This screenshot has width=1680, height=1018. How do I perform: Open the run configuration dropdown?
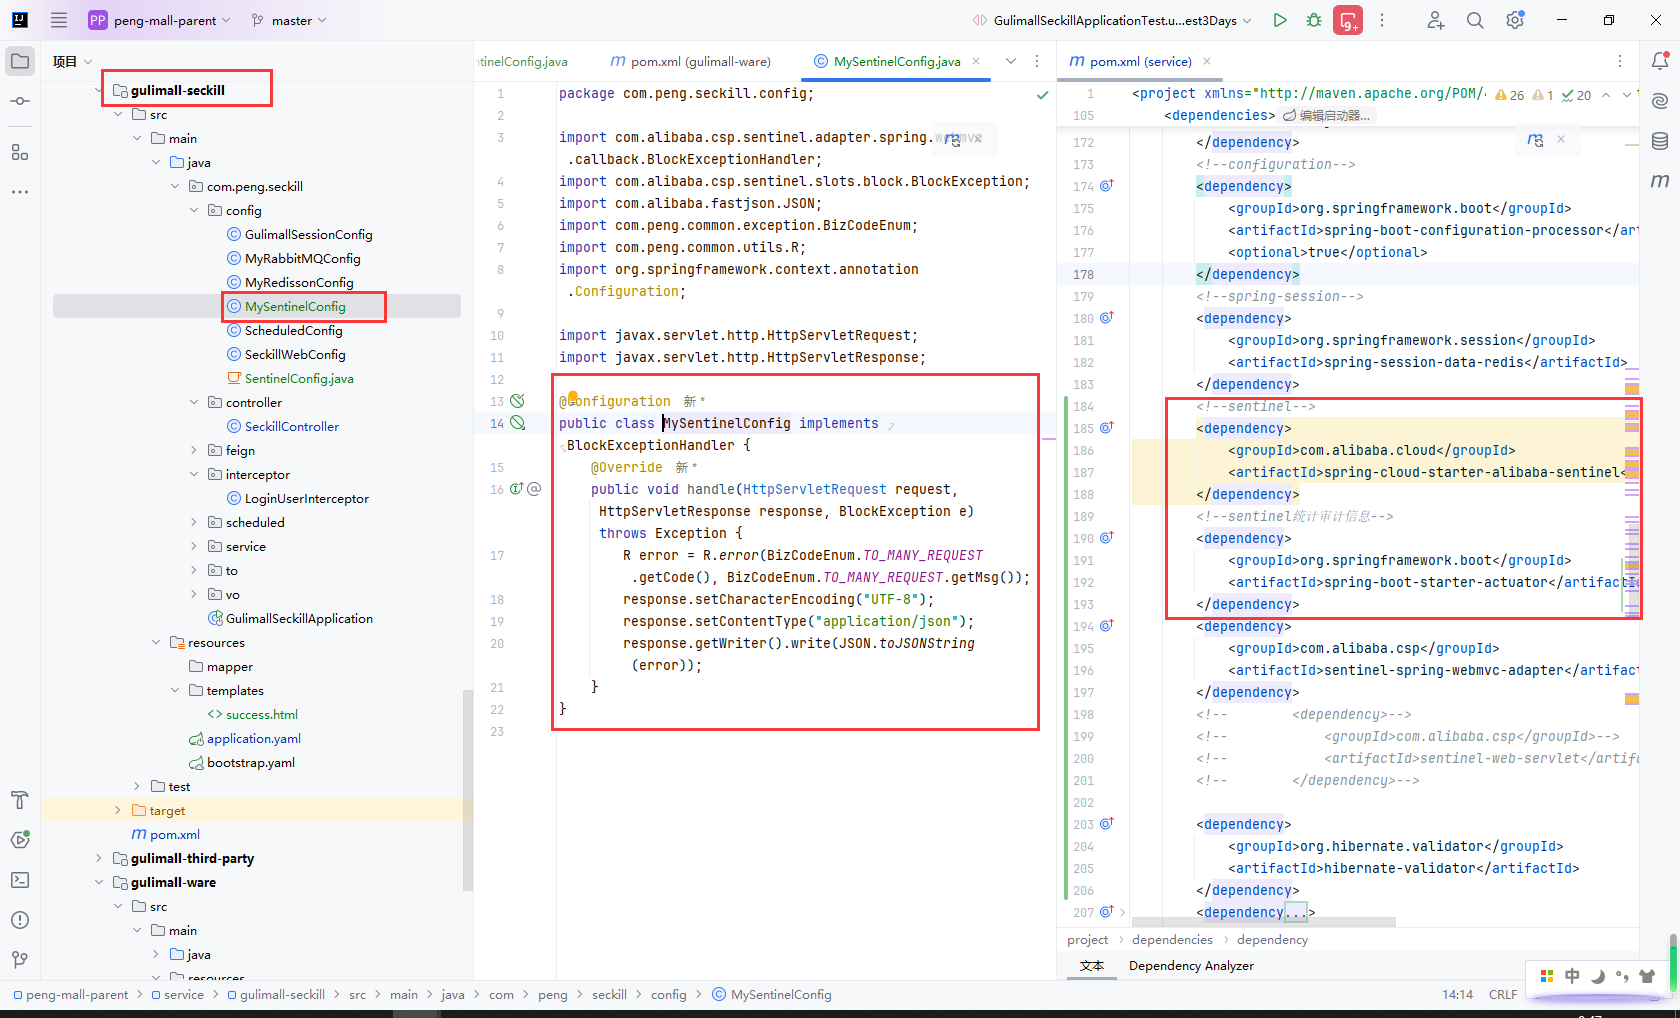1112,20
